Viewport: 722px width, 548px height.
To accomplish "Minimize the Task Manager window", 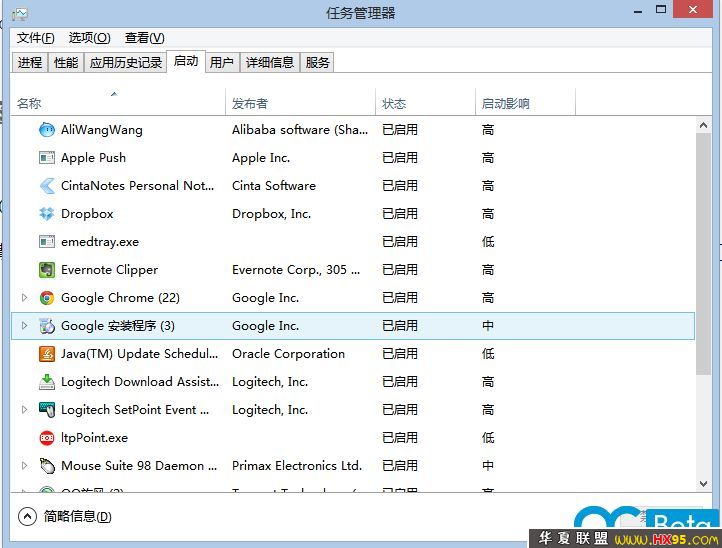I will pos(638,11).
